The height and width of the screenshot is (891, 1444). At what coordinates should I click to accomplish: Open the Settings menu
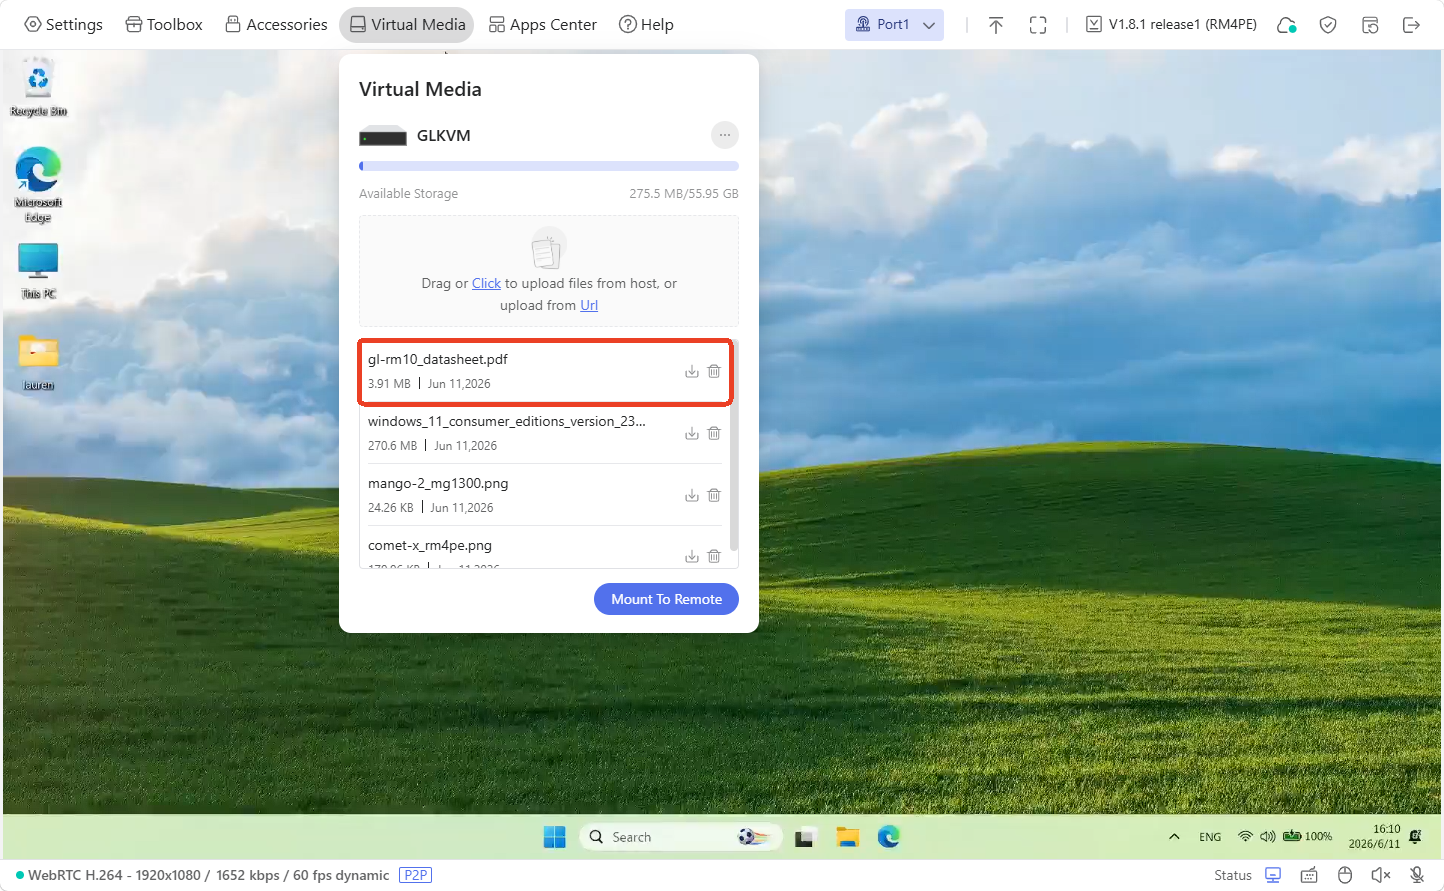tap(63, 24)
